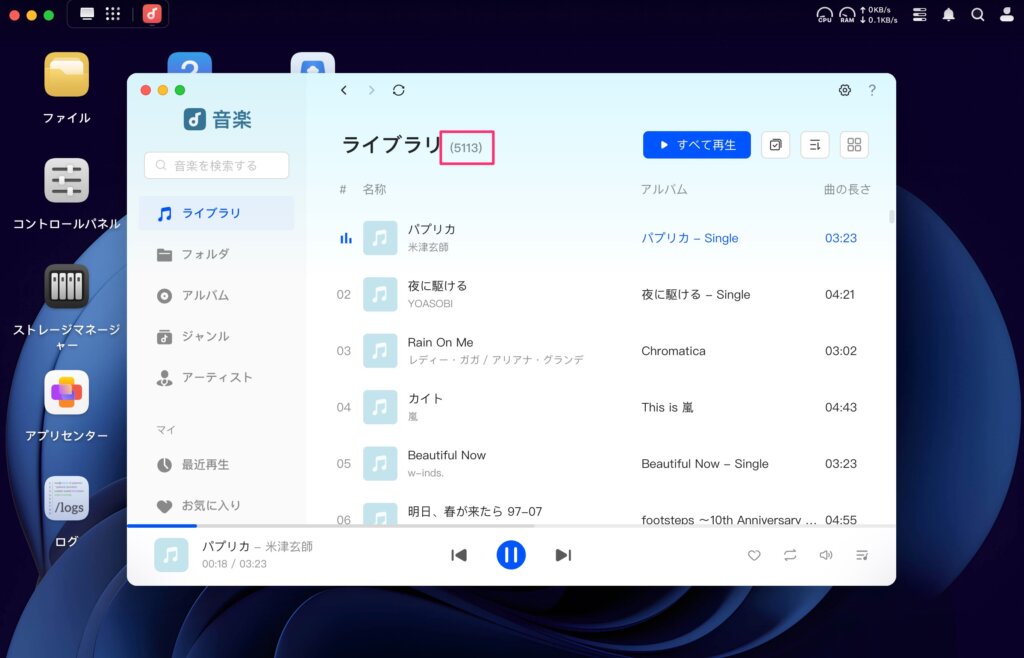
Task: Add current song to favorites with heart icon
Action: [754, 555]
